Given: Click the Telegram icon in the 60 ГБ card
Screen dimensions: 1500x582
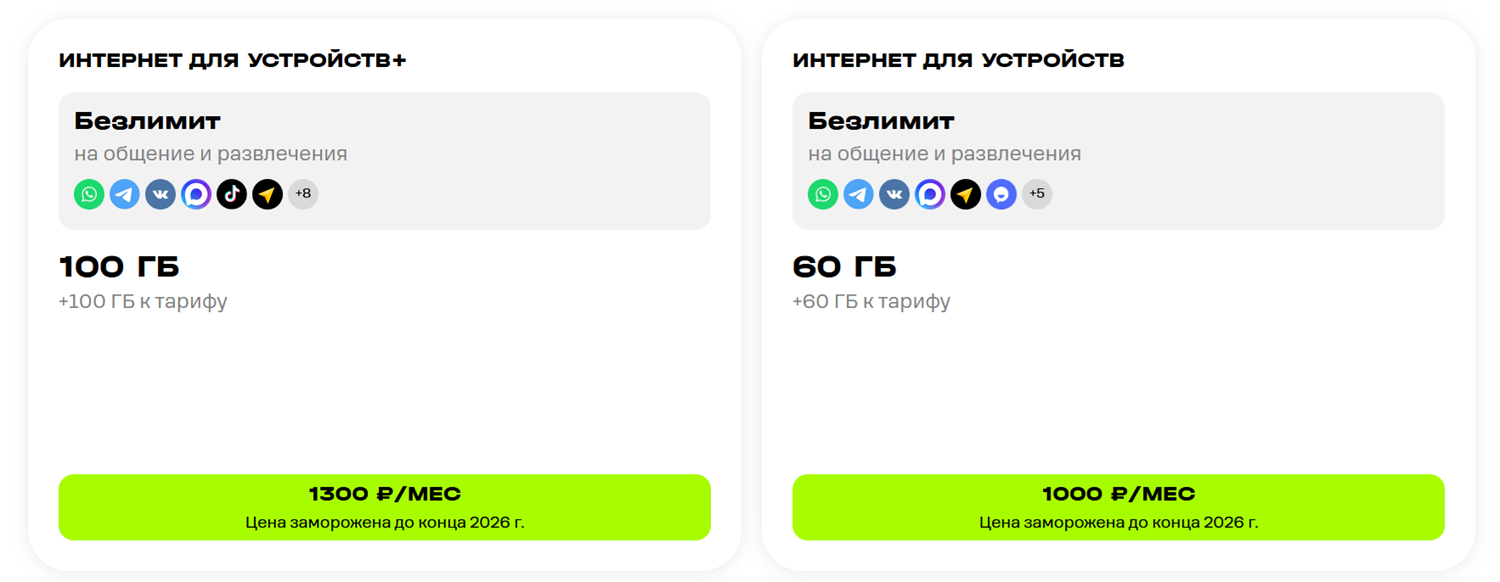Looking at the screenshot, I should 859,194.
